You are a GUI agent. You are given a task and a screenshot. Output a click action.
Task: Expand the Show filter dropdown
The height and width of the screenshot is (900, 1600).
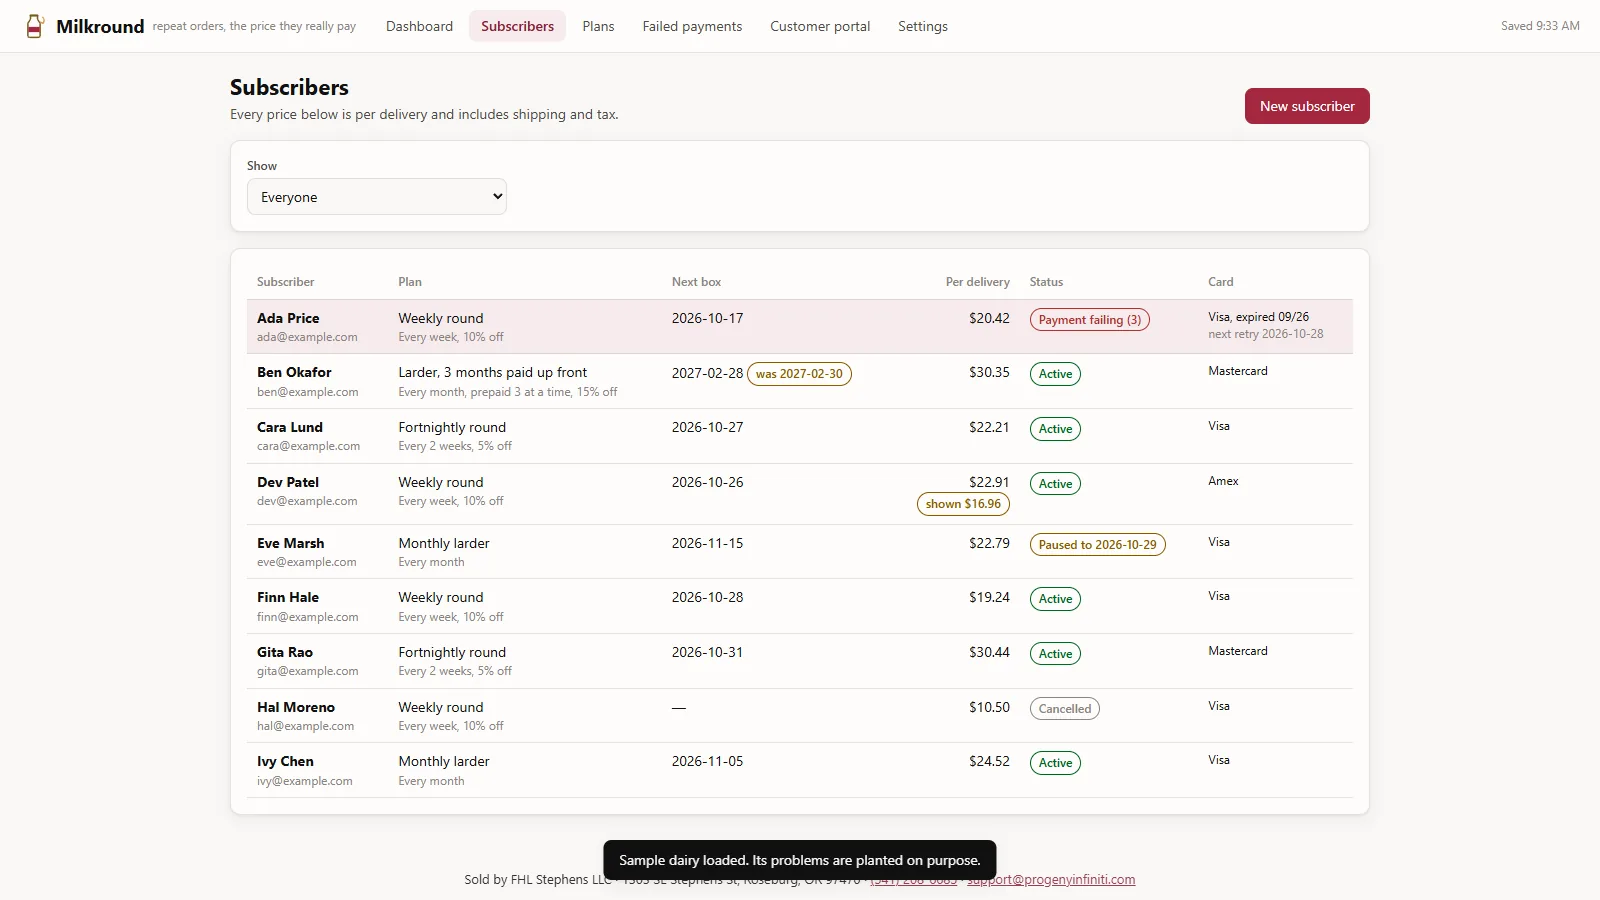(377, 197)
